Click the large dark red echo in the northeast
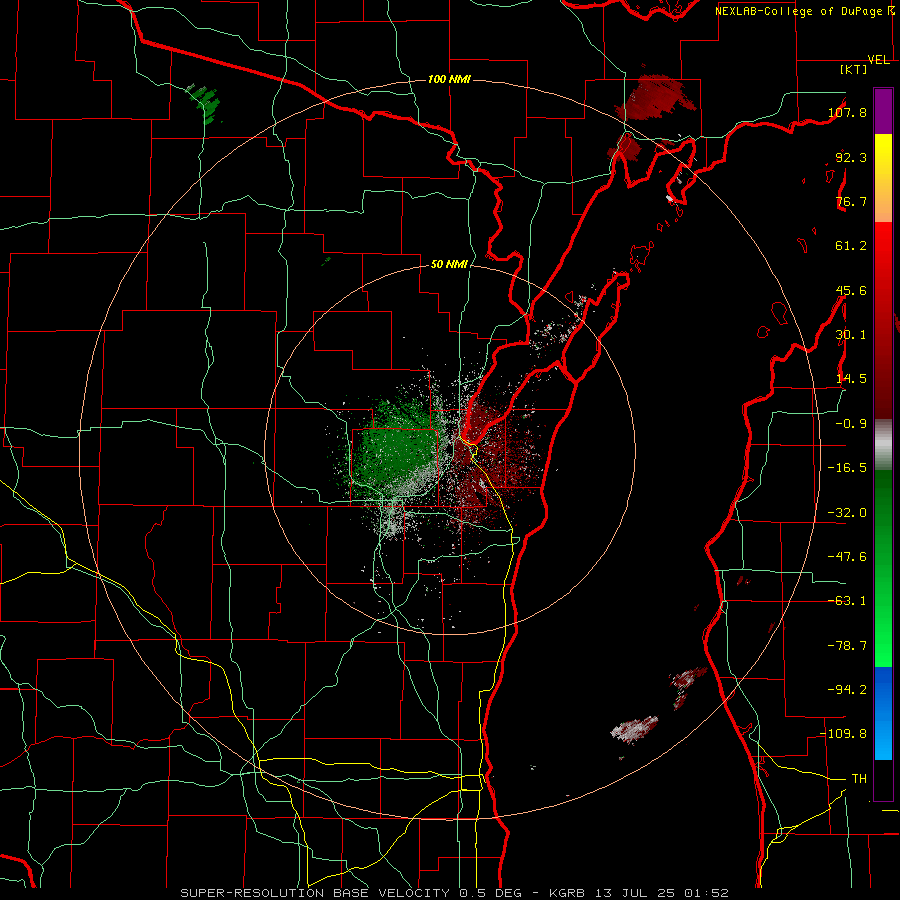The image size is (900, 900). point(657,96)
